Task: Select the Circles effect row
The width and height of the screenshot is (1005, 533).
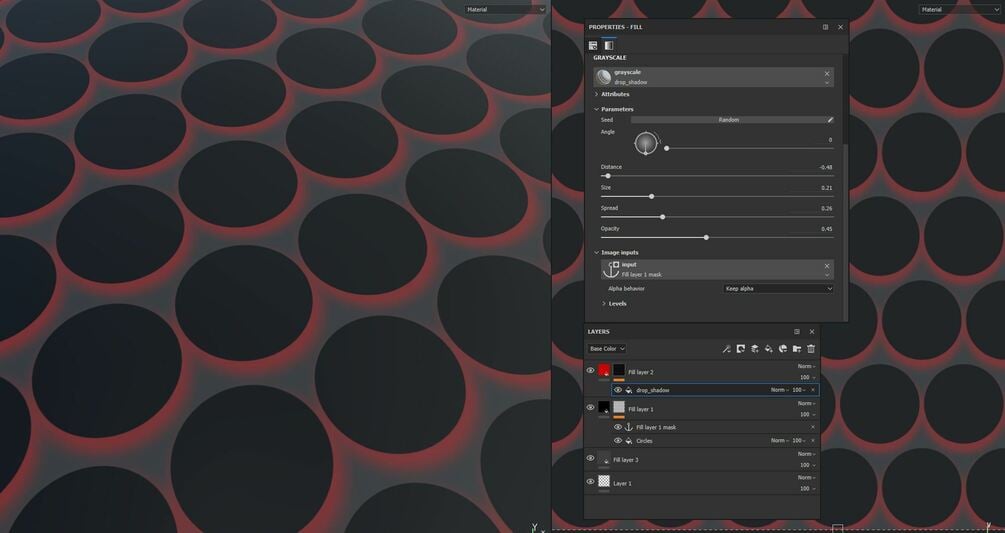Action: click(715, 441)
